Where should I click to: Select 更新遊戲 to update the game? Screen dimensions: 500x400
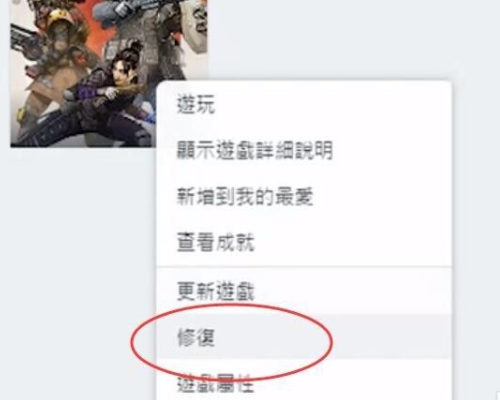(304, 291)
